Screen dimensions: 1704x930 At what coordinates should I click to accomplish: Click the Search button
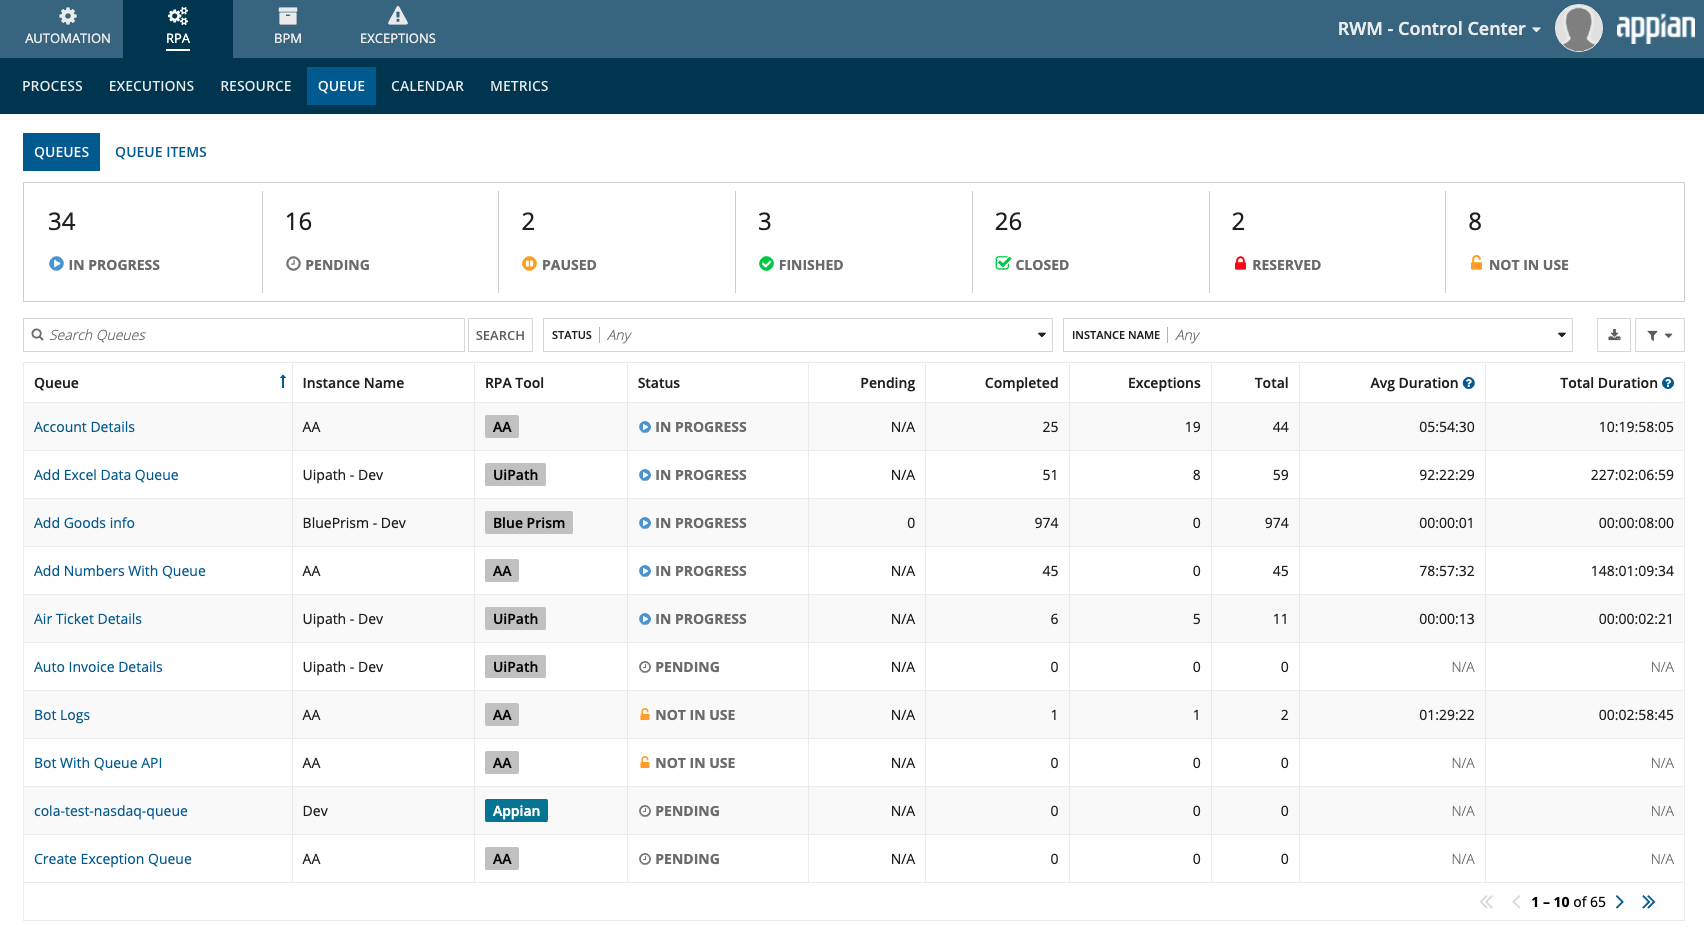[x=500, y=335]
